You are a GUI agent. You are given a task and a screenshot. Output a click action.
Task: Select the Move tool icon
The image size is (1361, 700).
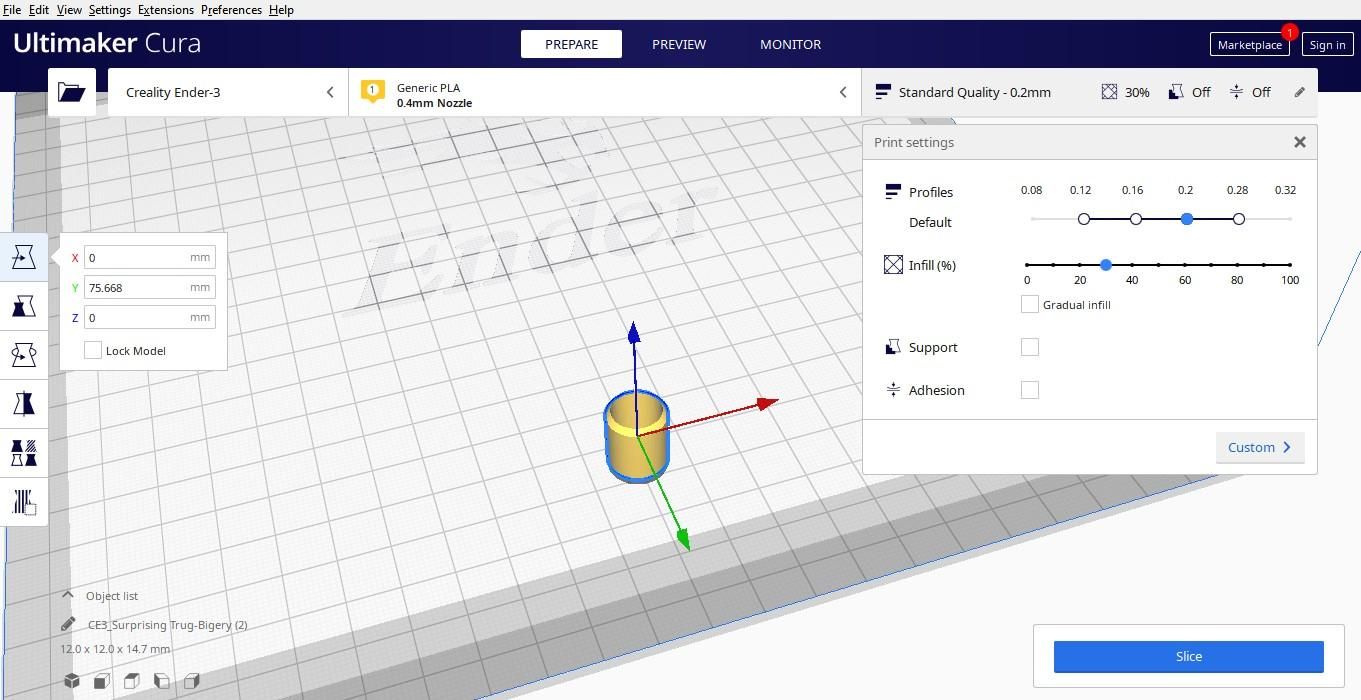[24, 257]
